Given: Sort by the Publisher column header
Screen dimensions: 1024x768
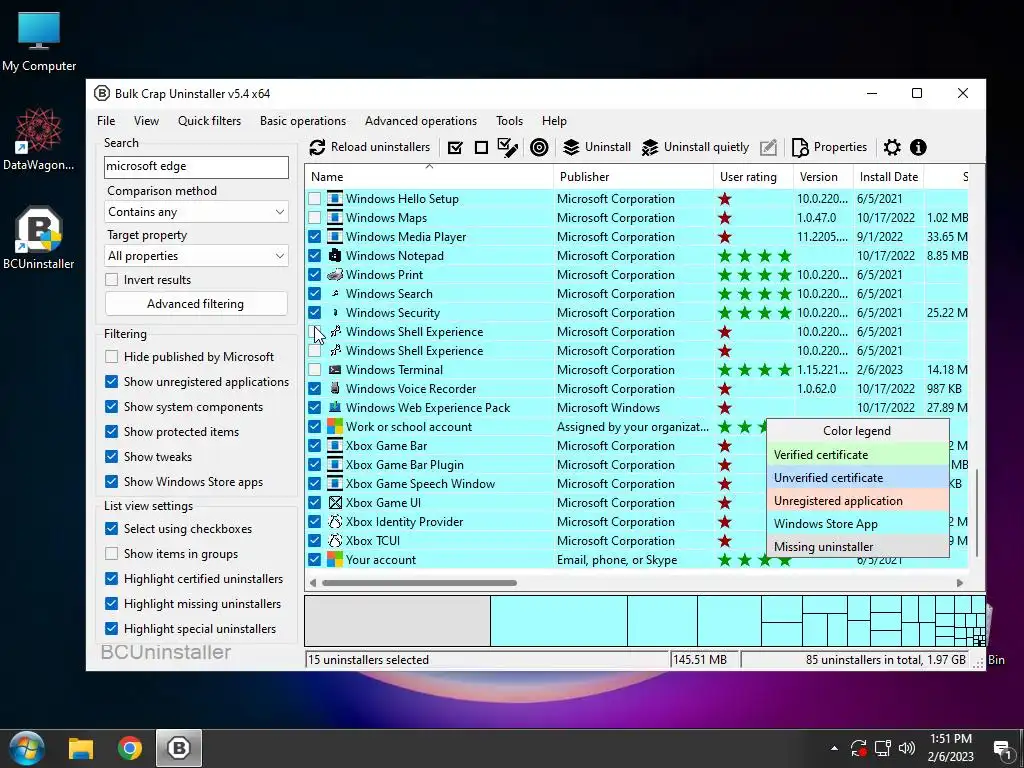Looking at the screenshot, I should click(633, 176).
